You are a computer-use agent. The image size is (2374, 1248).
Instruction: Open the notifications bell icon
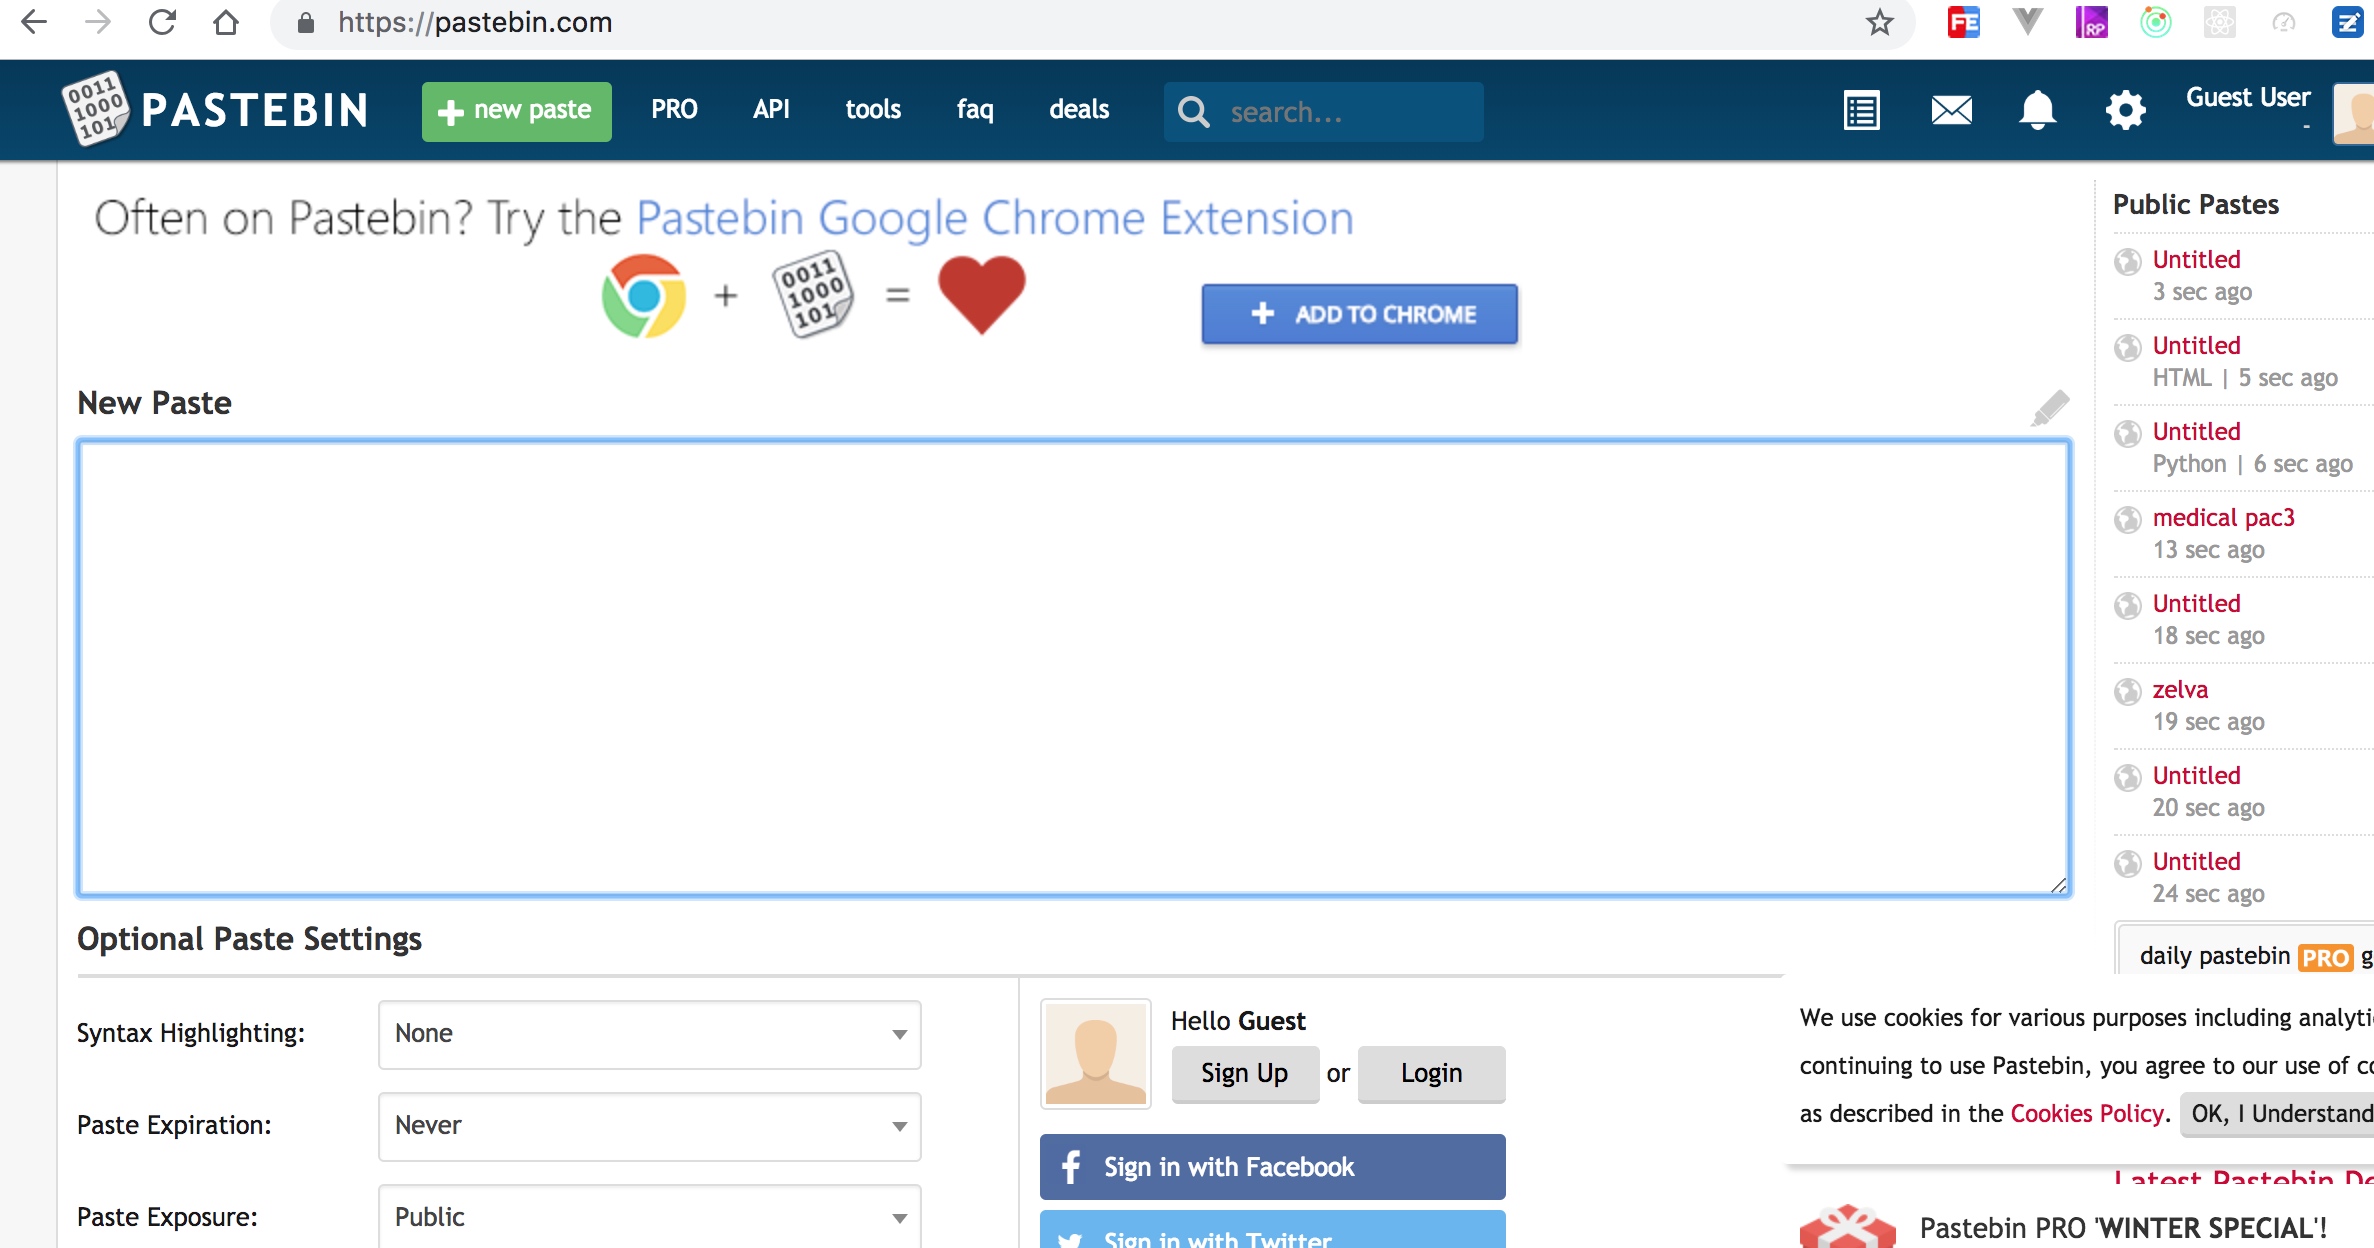[x=2037, y=110]
